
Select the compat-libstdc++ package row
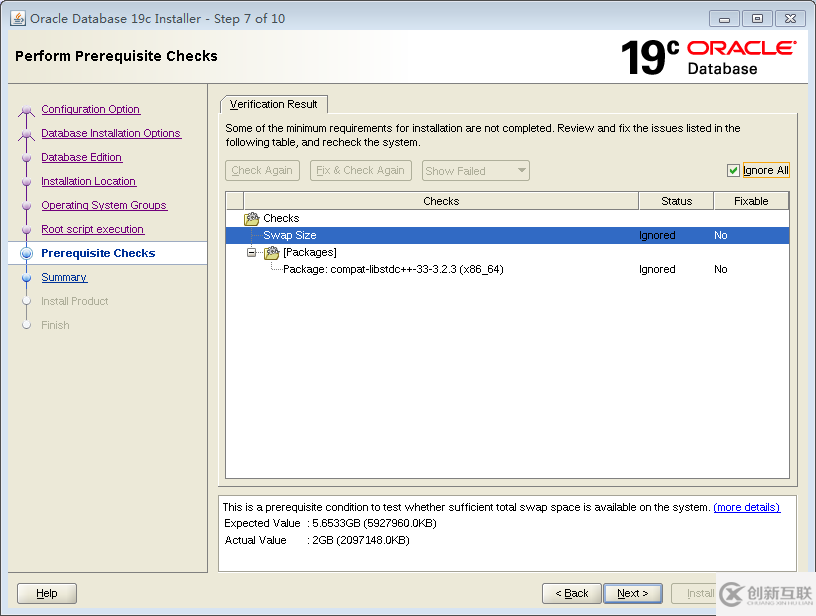pyautogui.click(x=507, y=269)
